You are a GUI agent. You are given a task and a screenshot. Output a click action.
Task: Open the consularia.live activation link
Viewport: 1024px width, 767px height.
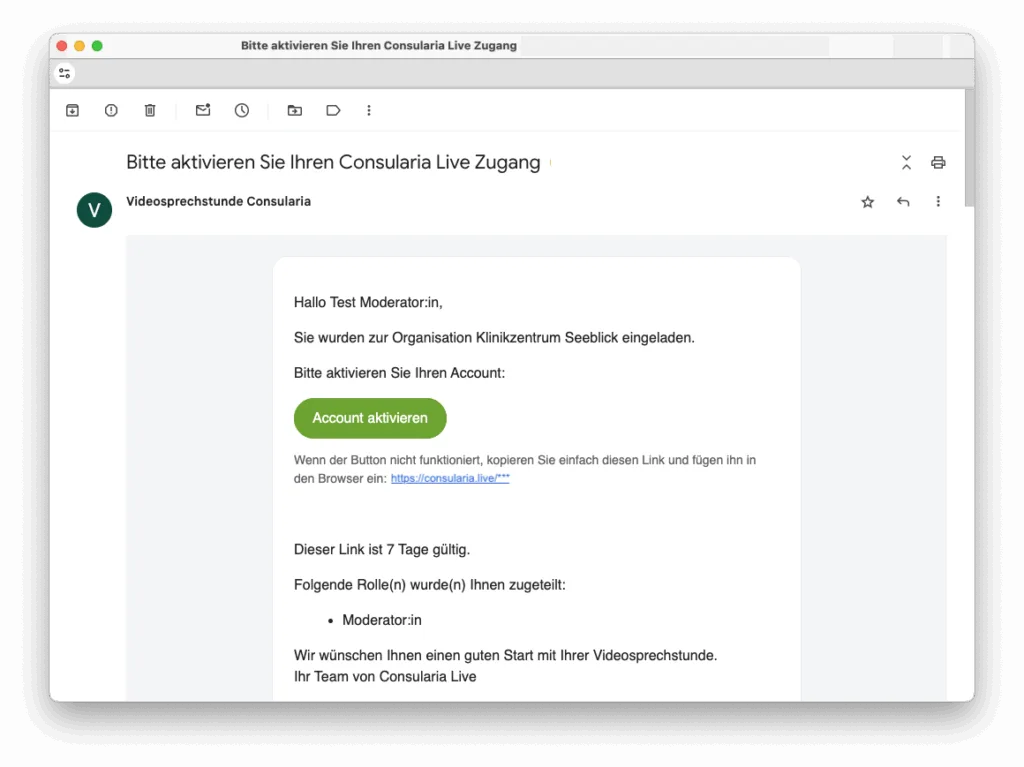450,479
